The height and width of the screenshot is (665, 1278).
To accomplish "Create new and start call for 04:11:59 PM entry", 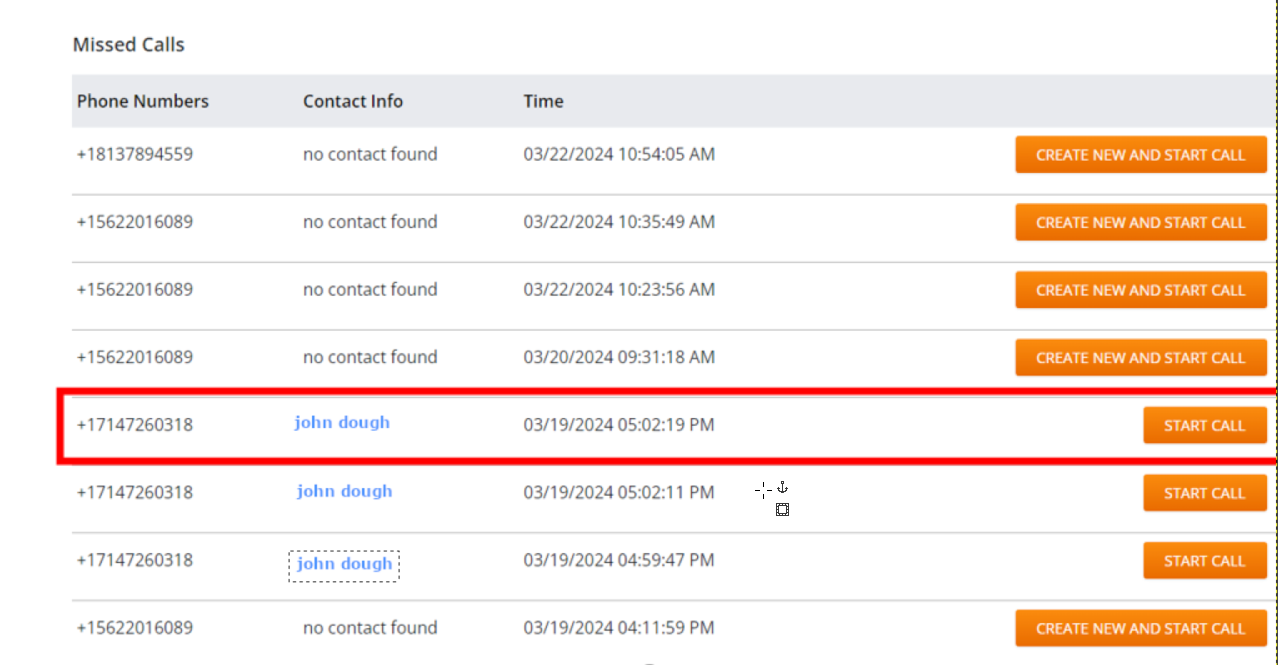I will tap(1140, 629).
